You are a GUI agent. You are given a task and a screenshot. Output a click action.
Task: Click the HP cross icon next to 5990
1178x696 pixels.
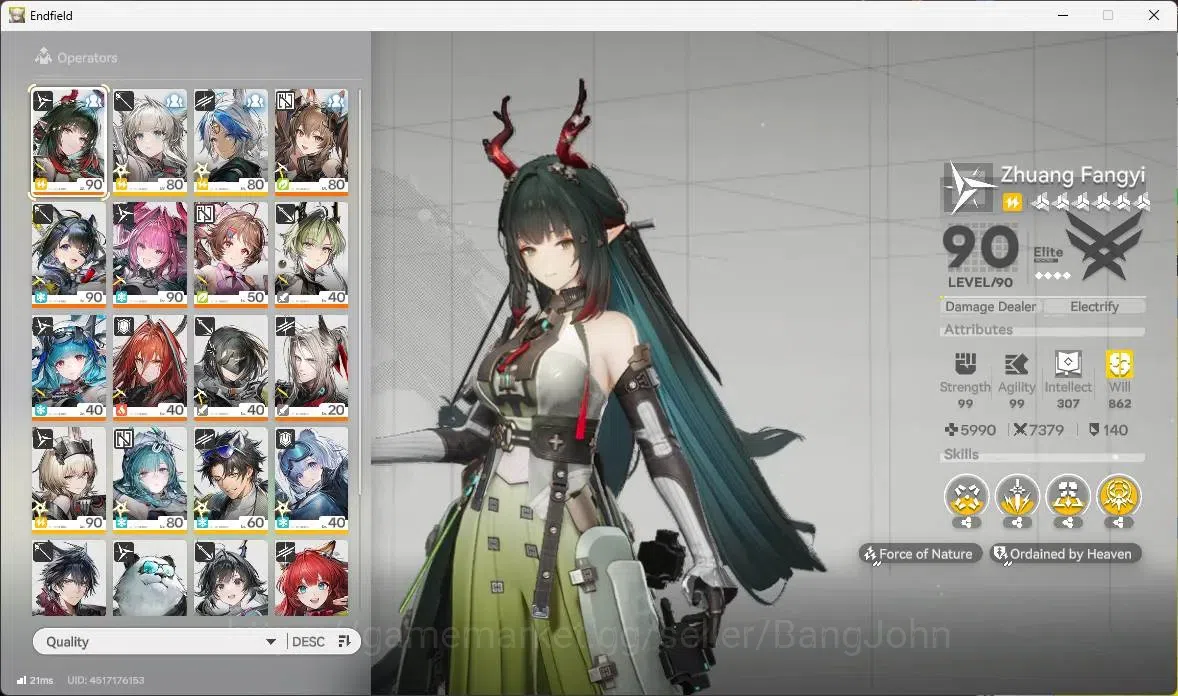pos(951,430)
